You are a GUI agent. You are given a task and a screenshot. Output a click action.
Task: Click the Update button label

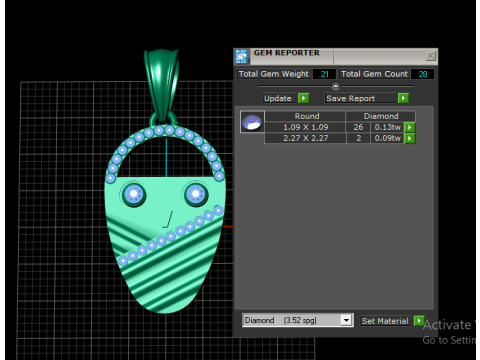click(x=278, y=98)
